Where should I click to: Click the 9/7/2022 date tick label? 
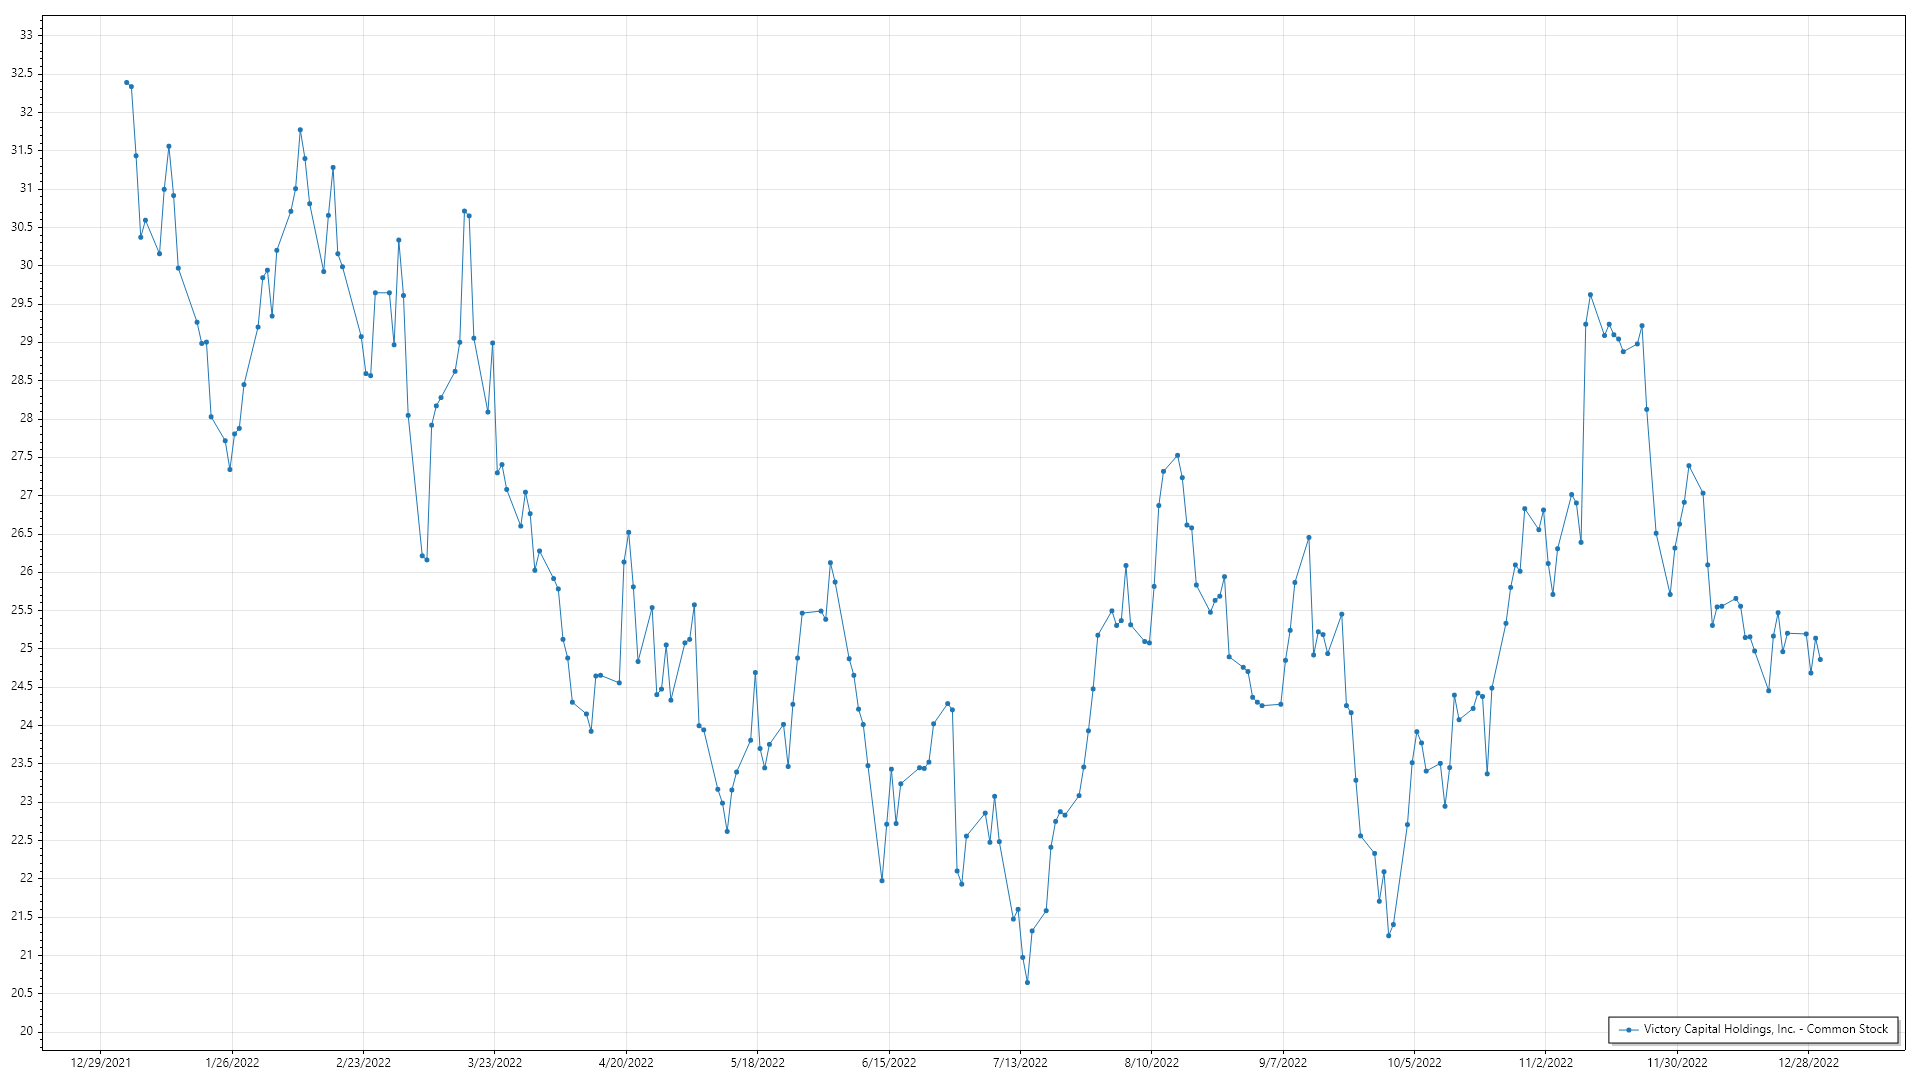click(x=1282, y=1063)
